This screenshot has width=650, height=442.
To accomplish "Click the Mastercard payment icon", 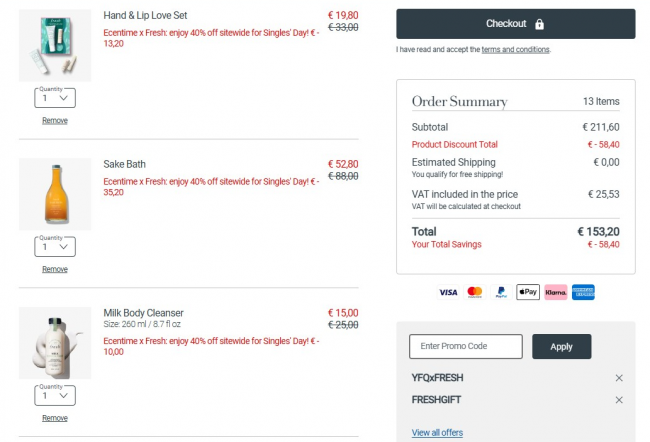I will point(475,292).
